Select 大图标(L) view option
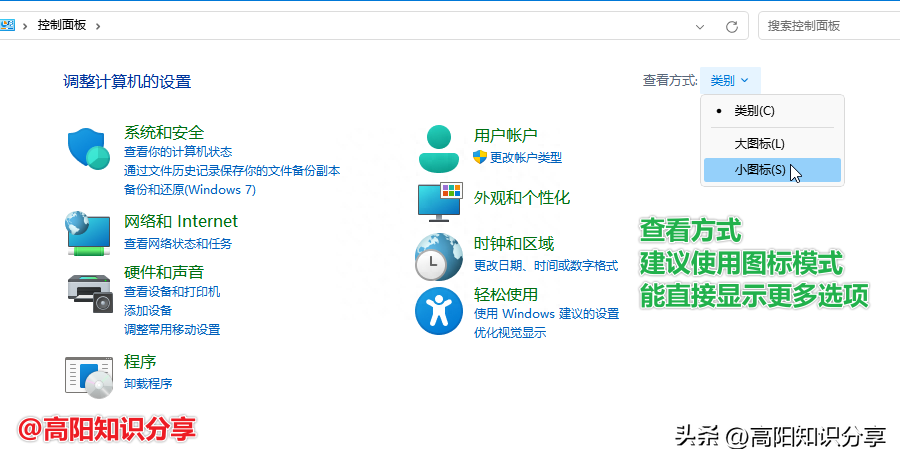900x461 pixels. pos(773,144)
